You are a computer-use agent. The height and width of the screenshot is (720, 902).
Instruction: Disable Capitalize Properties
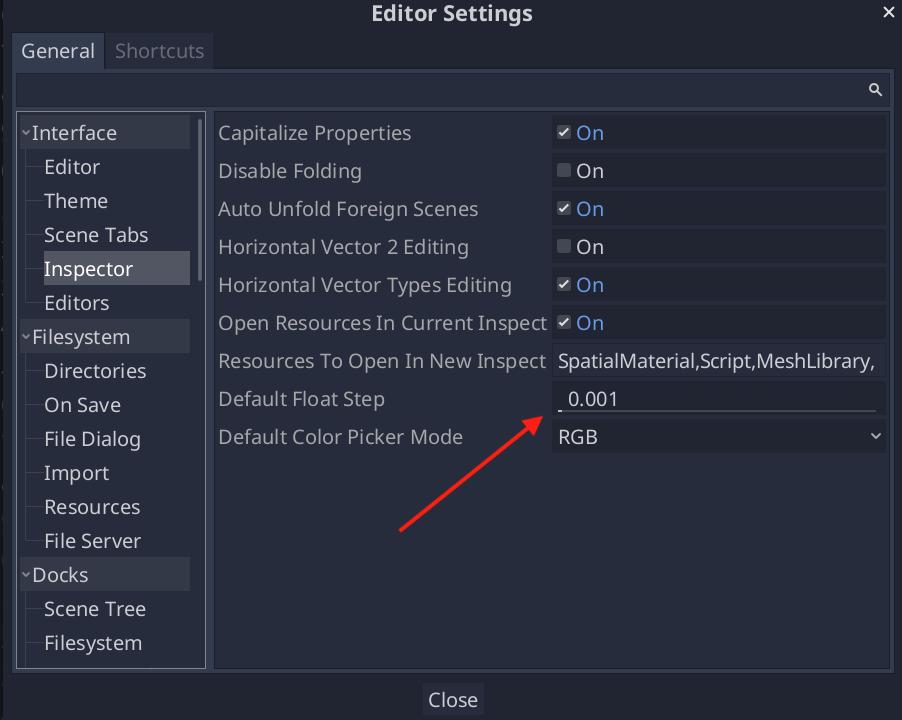click(x=564, y=131)
